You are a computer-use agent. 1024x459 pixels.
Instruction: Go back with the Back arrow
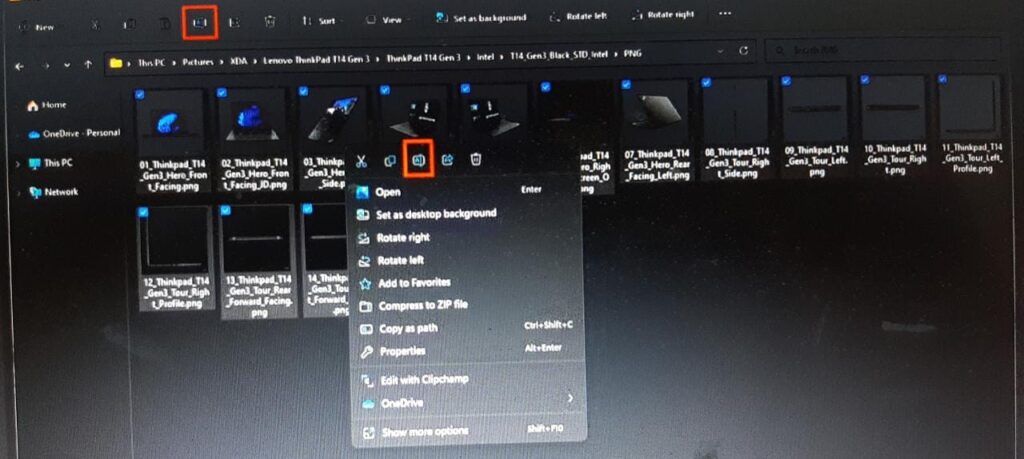point(20,66)
